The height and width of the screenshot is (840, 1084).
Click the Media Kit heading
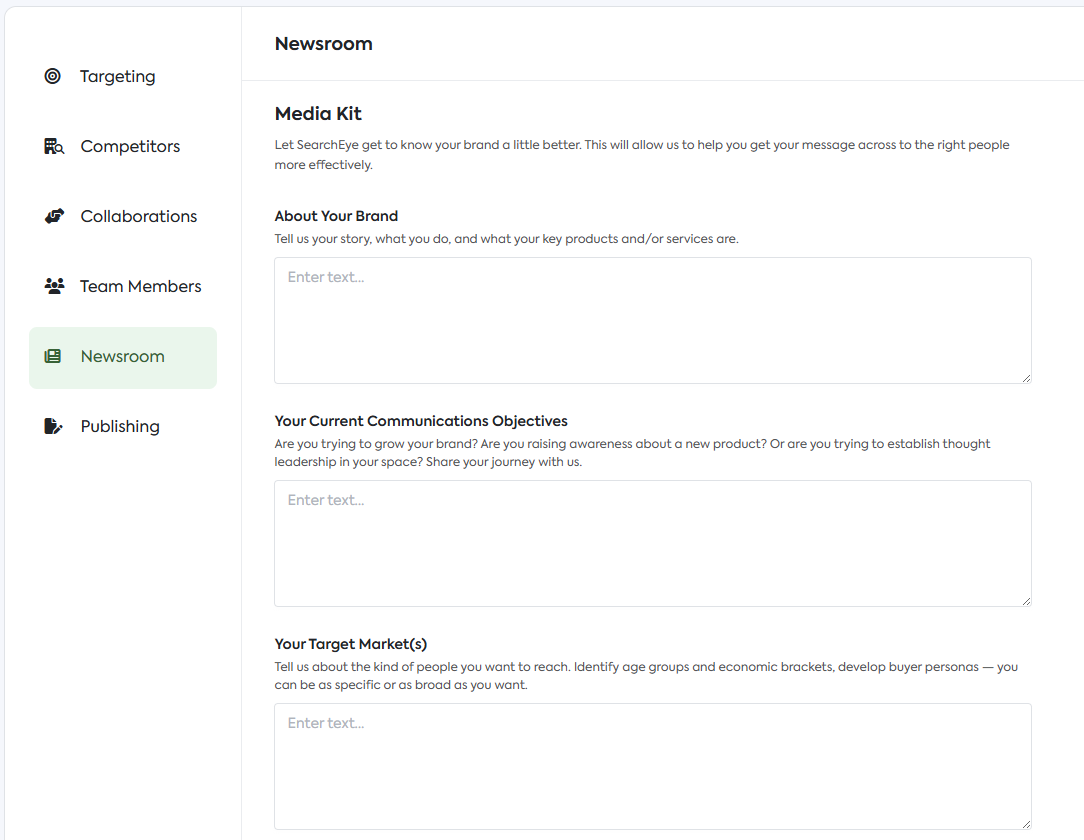[318, 114]
